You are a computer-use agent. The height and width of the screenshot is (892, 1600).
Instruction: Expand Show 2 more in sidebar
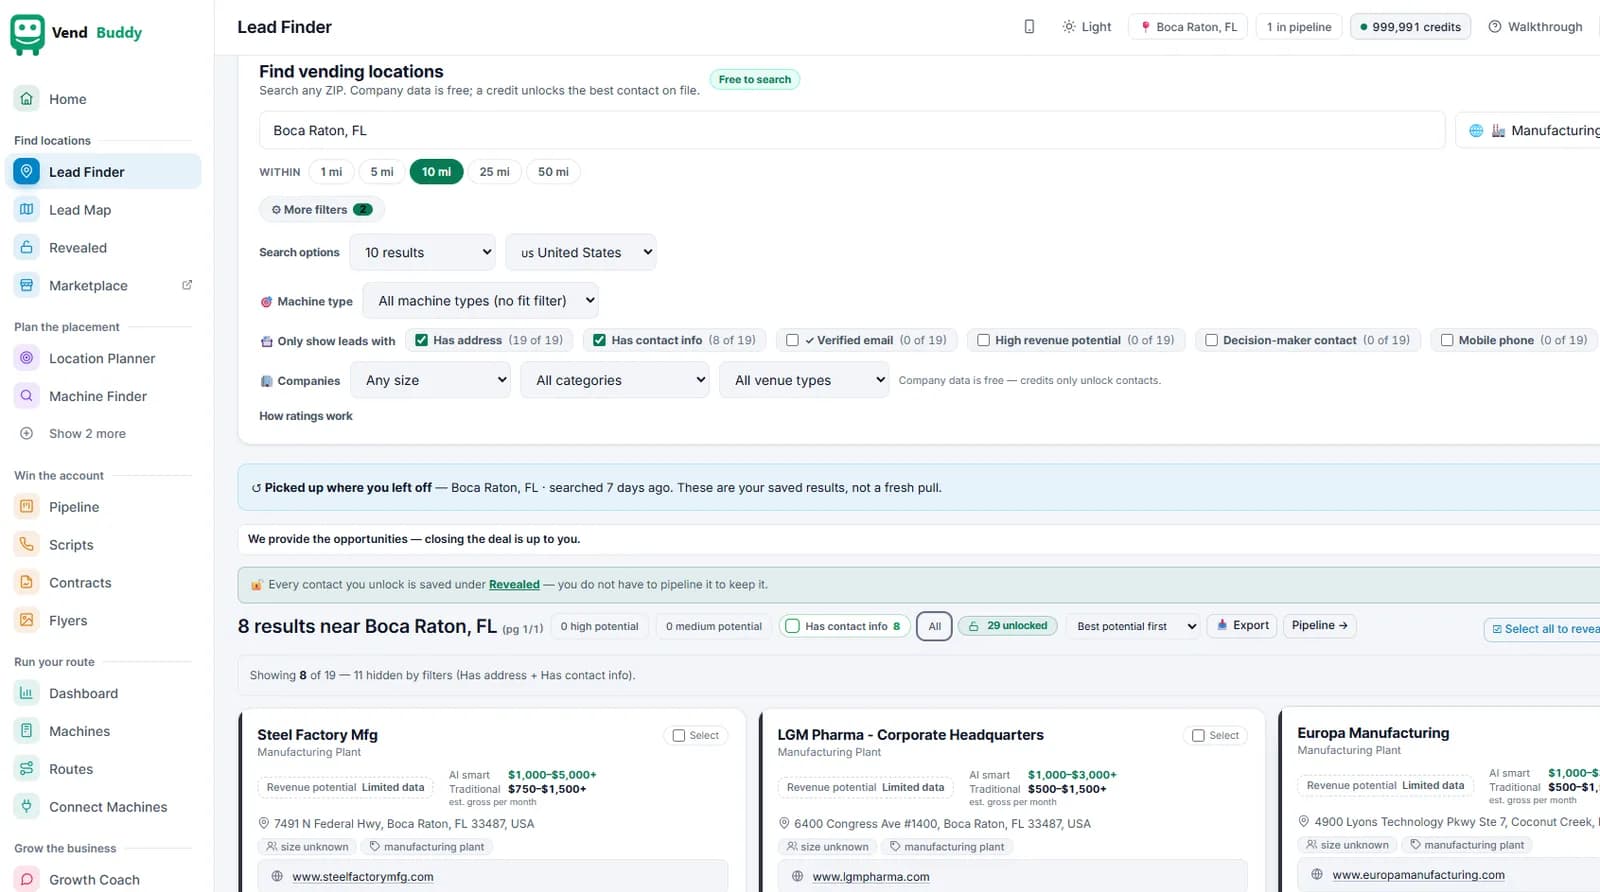(x=87, y=434)
